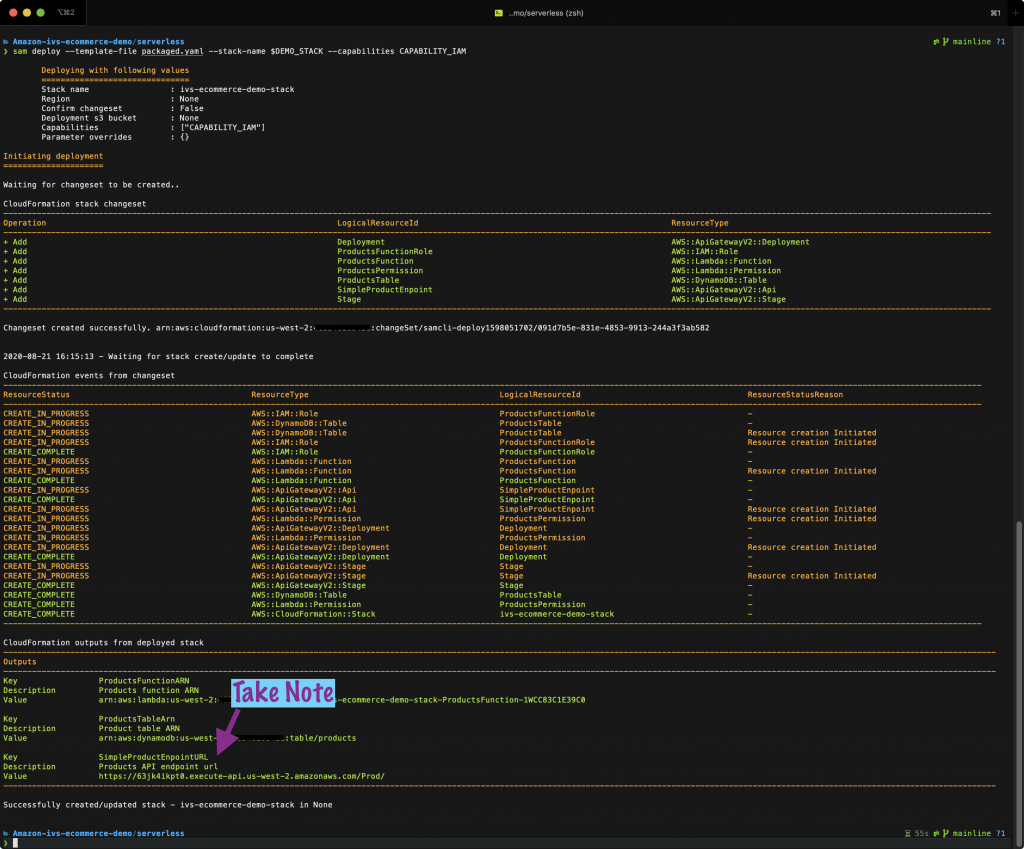Viewport: 1024px width, 849px height.
Task: Click the SimpleProductEnpointURL output key text
Action: (154, 756)
